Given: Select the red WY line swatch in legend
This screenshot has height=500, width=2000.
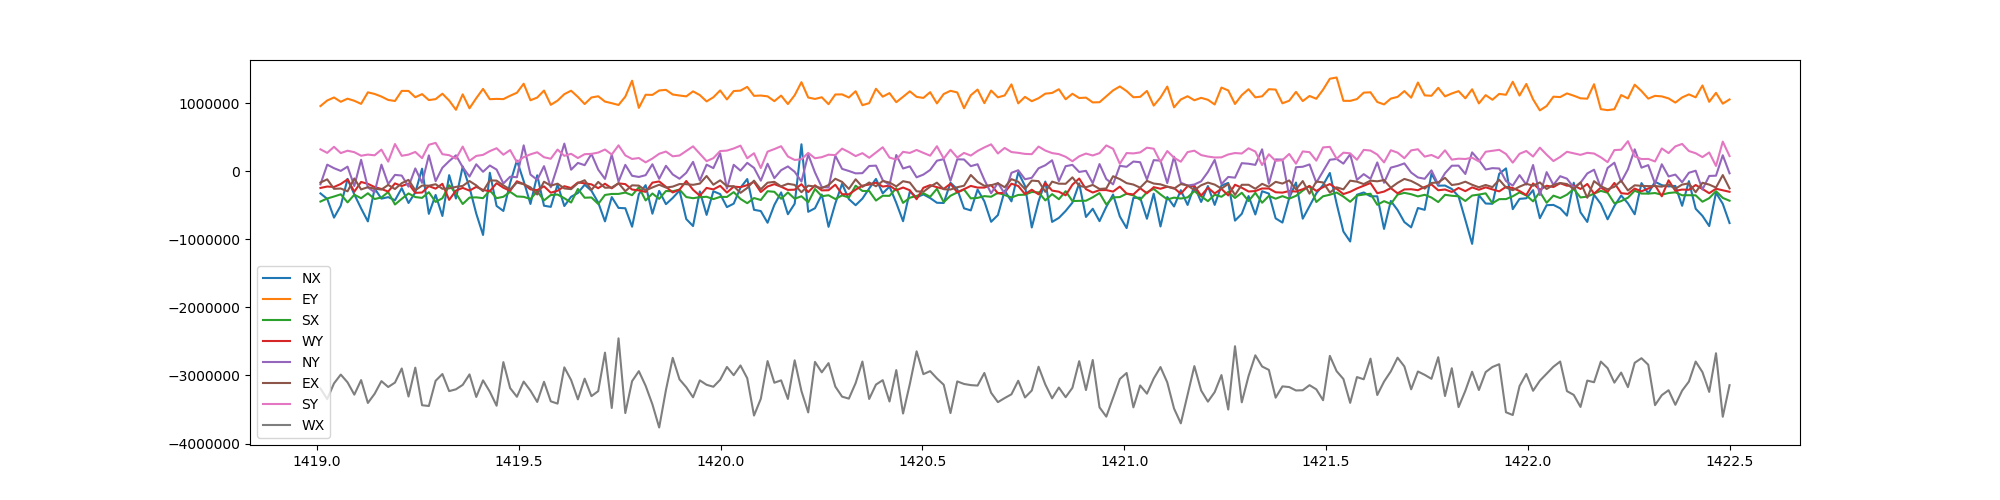Looking at the screenshot, I should (277, 341).
